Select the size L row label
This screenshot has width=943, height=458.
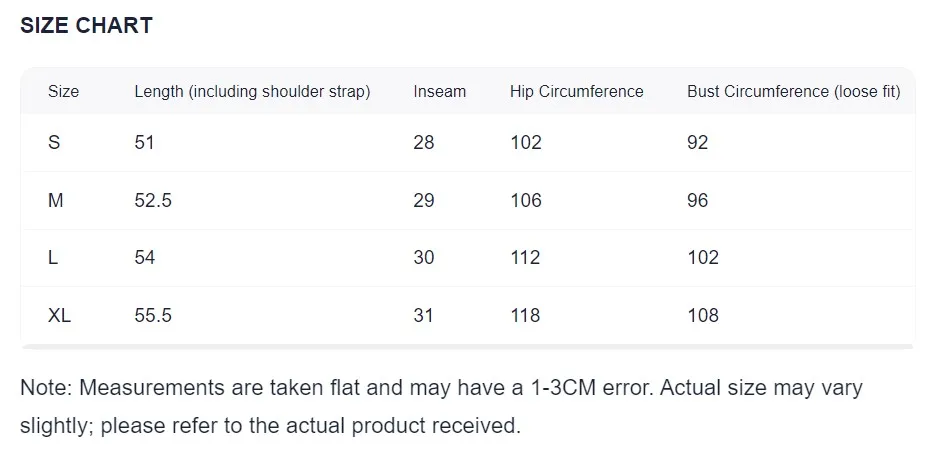[x=53, y=258]
